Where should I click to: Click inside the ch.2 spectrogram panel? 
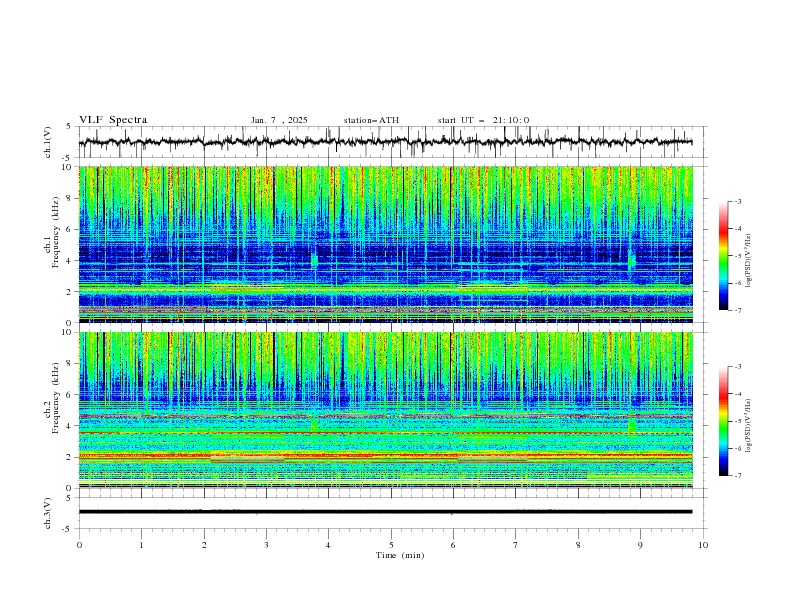tap(385, 410)
